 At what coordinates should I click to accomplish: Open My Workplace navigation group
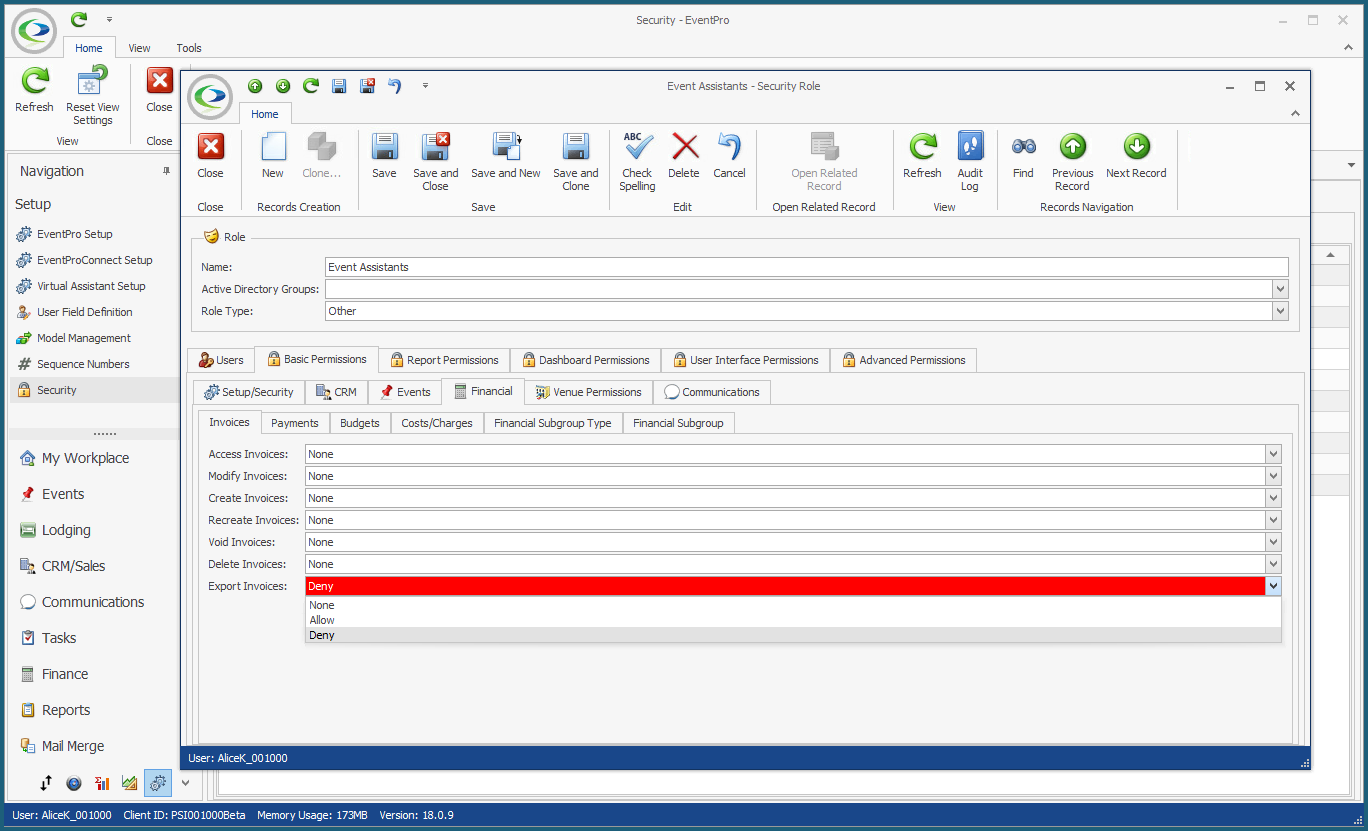[85, 458]
